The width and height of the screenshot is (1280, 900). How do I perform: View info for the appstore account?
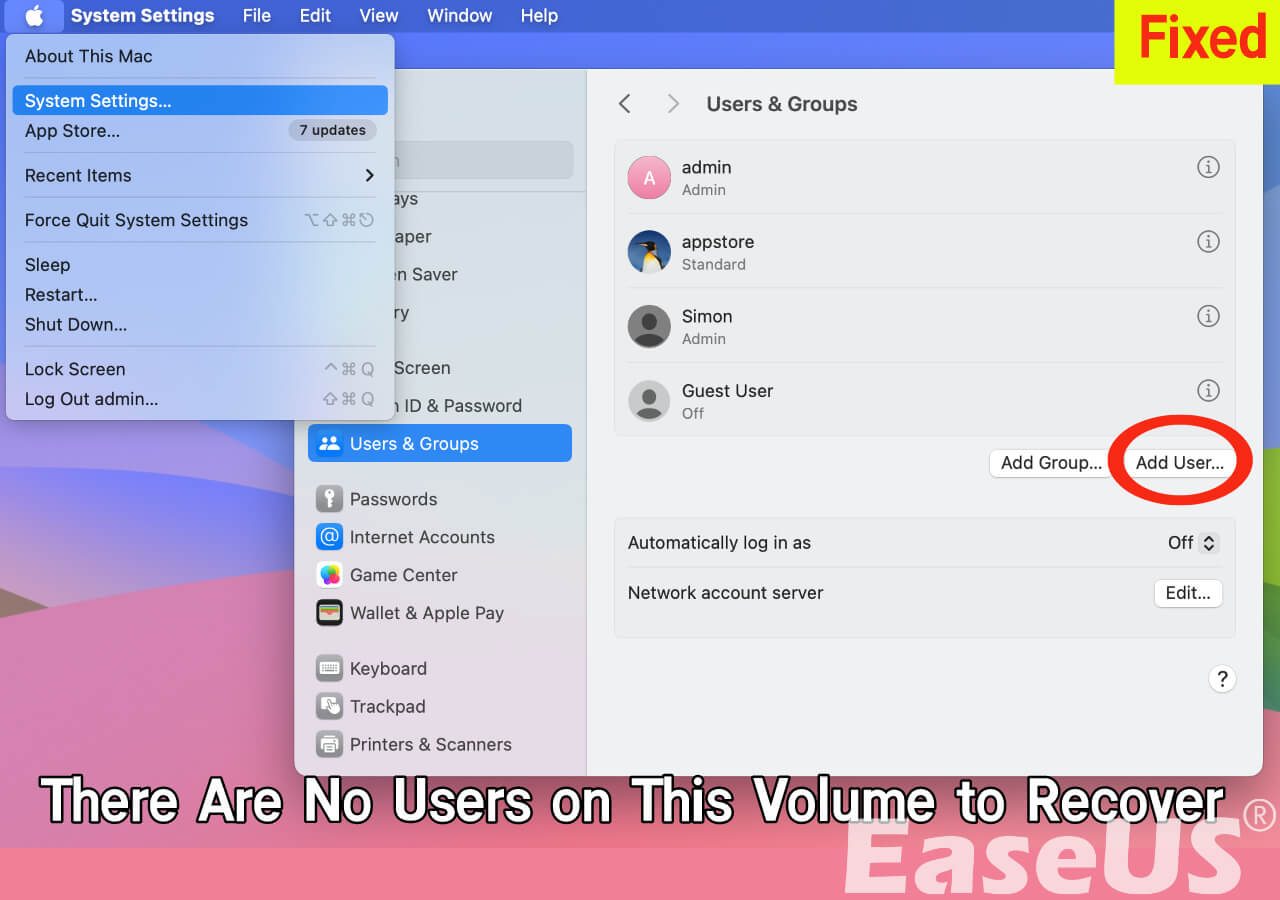(x=1208, y=241)
